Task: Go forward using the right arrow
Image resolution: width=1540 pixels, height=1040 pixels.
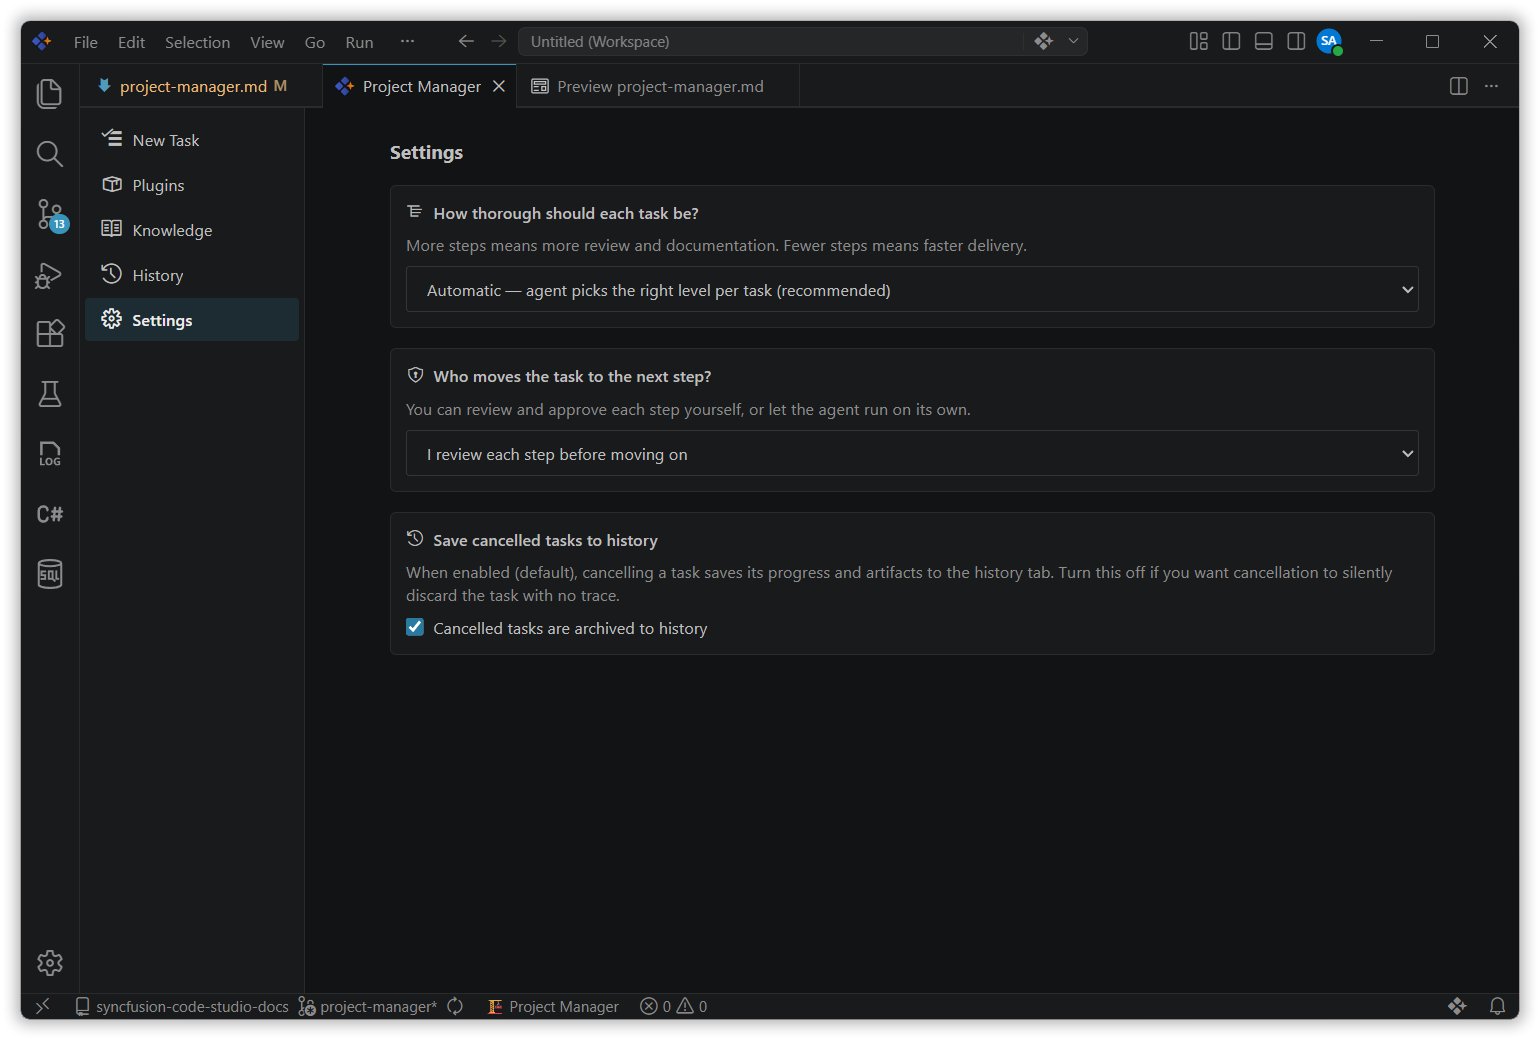Action: pyautogui.click(x=499, y=41)
